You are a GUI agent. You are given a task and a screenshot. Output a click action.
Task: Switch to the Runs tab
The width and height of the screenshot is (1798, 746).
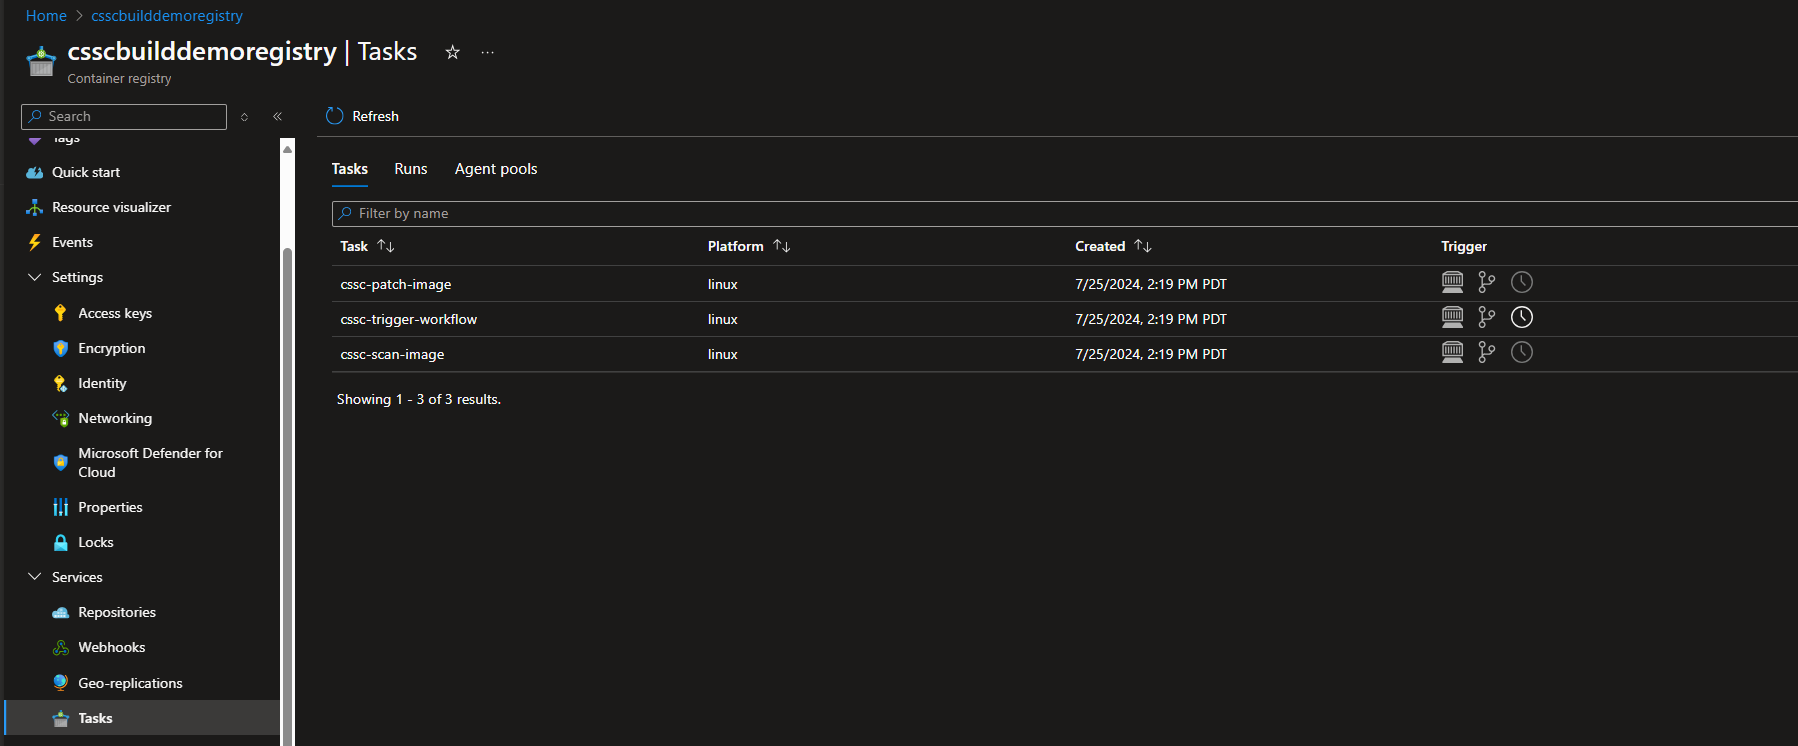click(411, 169)
